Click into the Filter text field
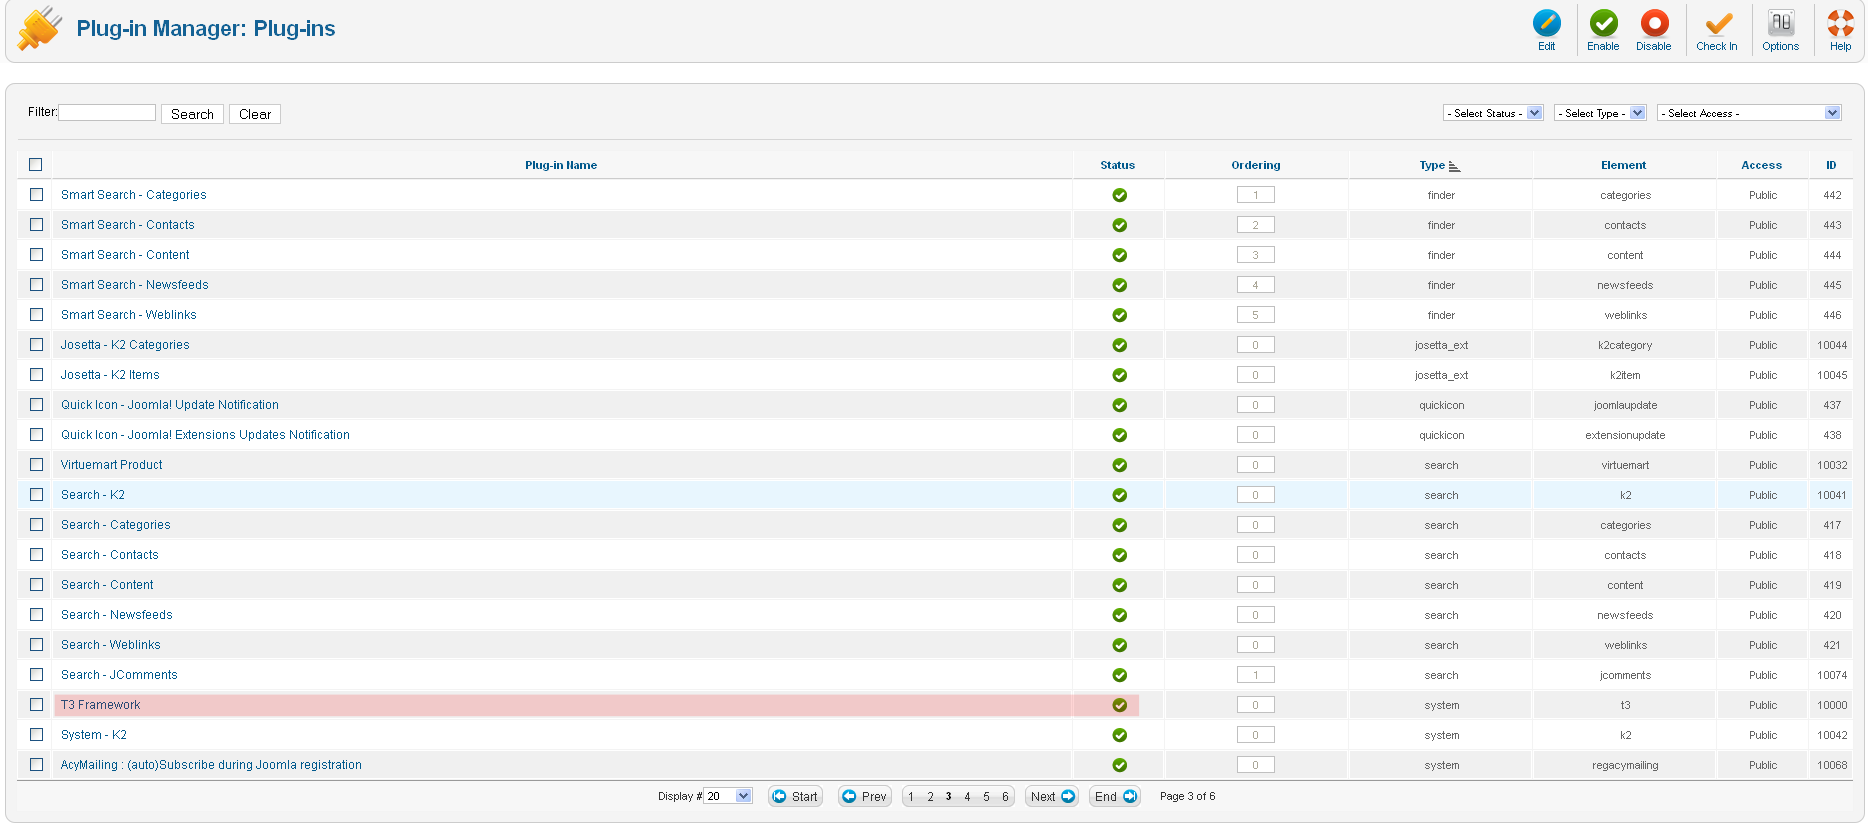Image resolution: width=1868 pixels, height=827 pixels. pyautogui.click(x=107, y=113)
